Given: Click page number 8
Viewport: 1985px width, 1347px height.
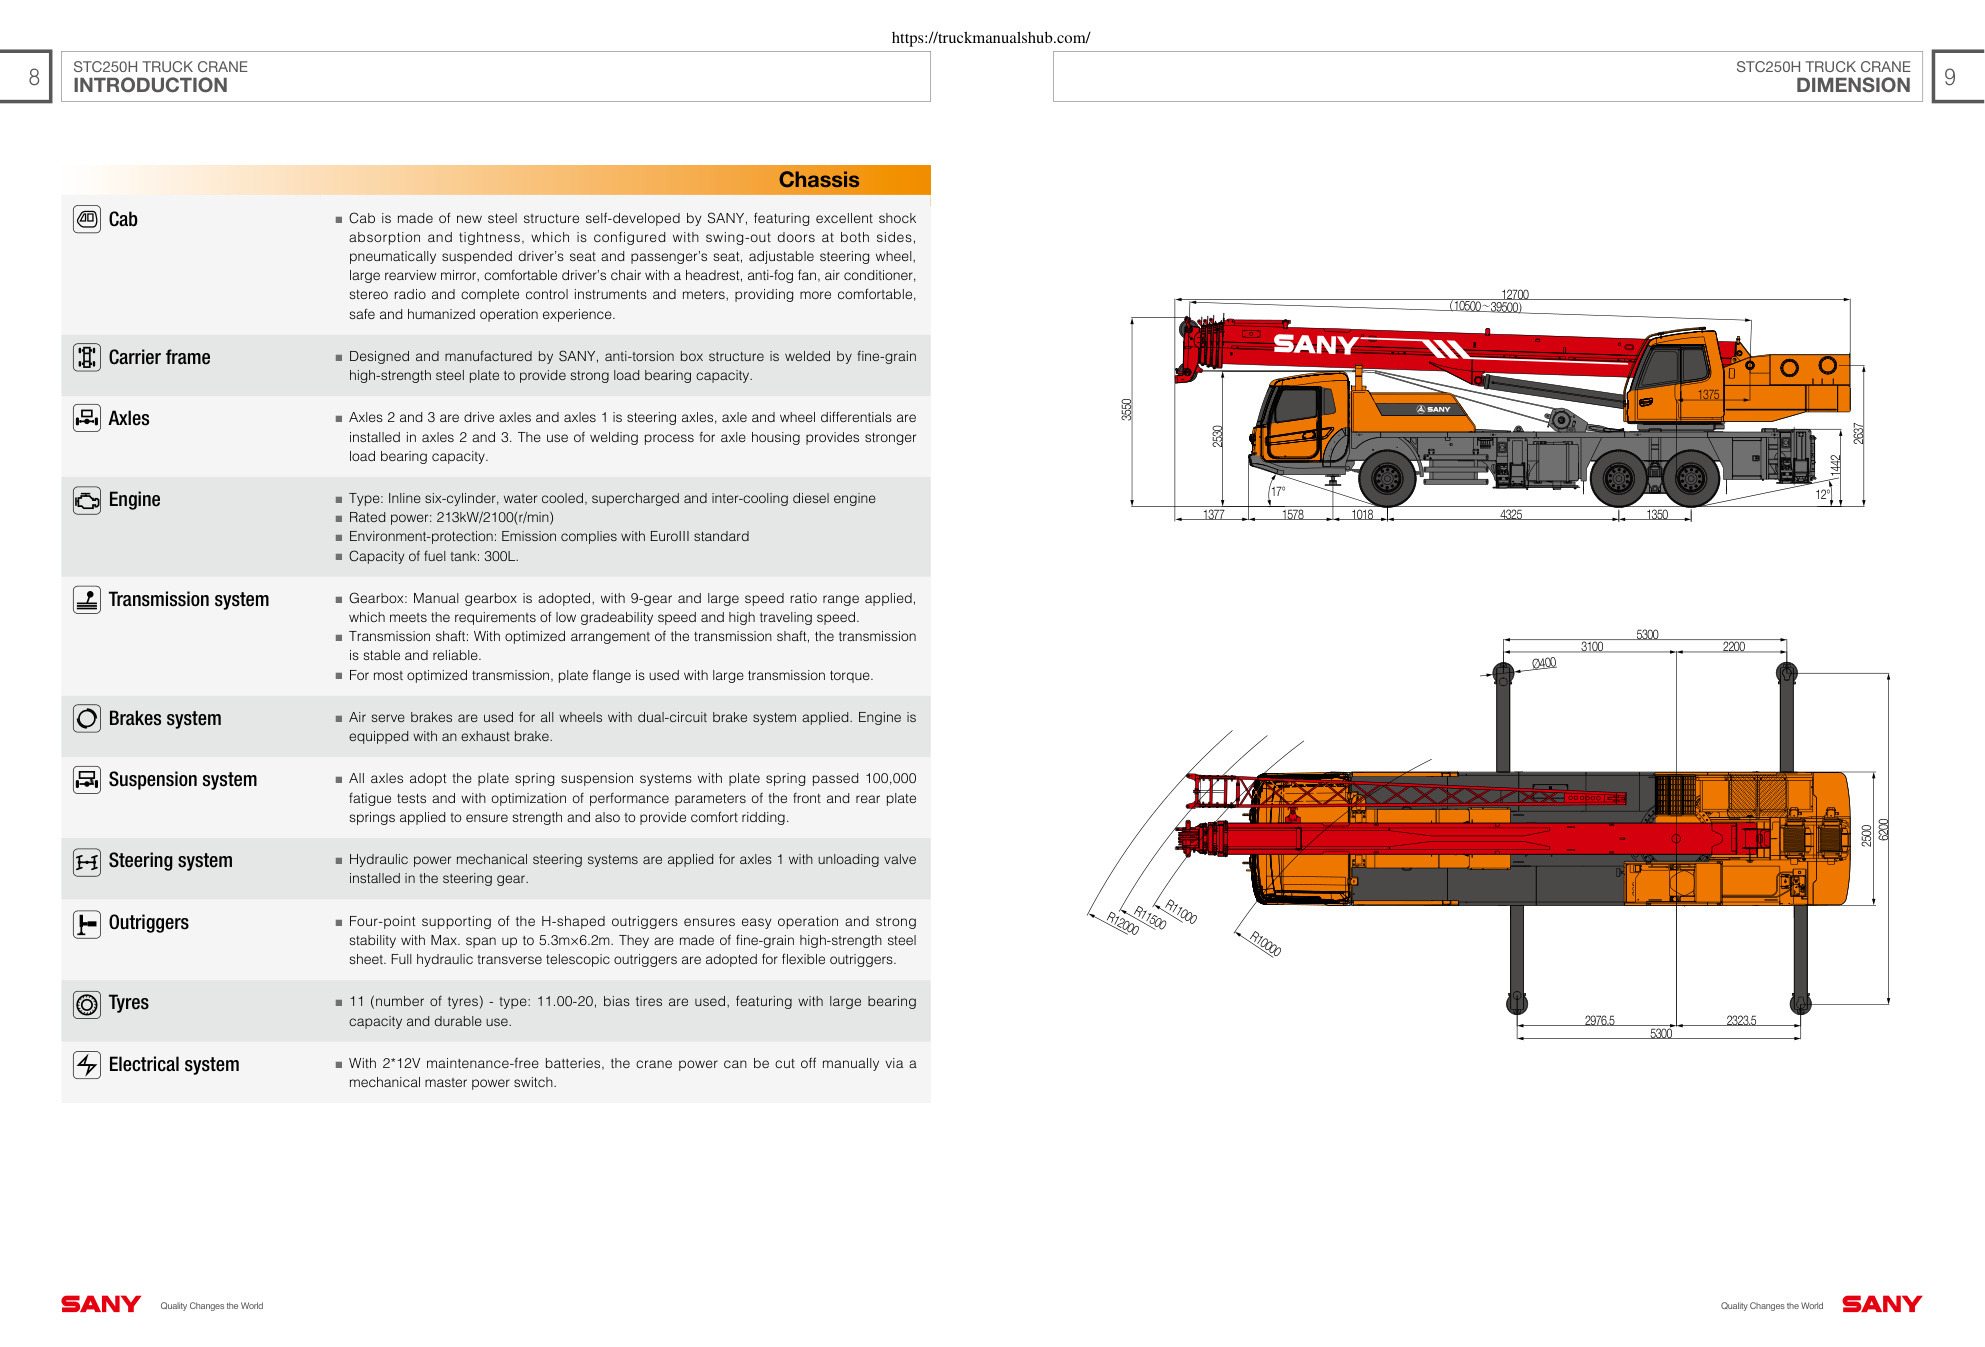Looking at the screenshot, I should pos(34,77).
